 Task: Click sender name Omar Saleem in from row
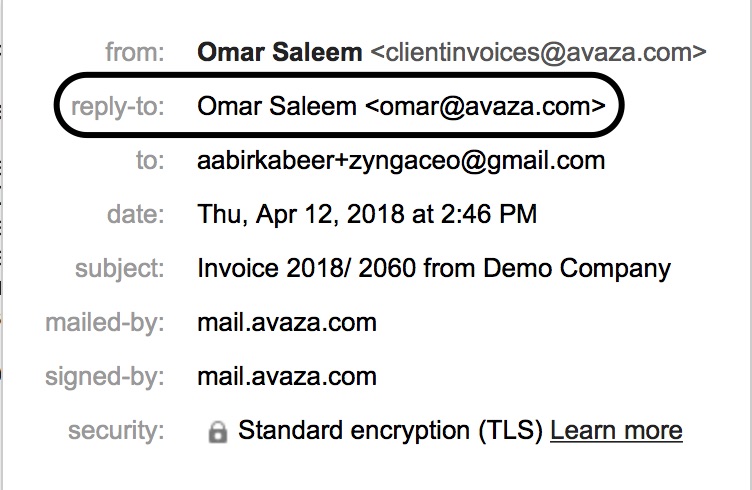click(x=280, y=52)
